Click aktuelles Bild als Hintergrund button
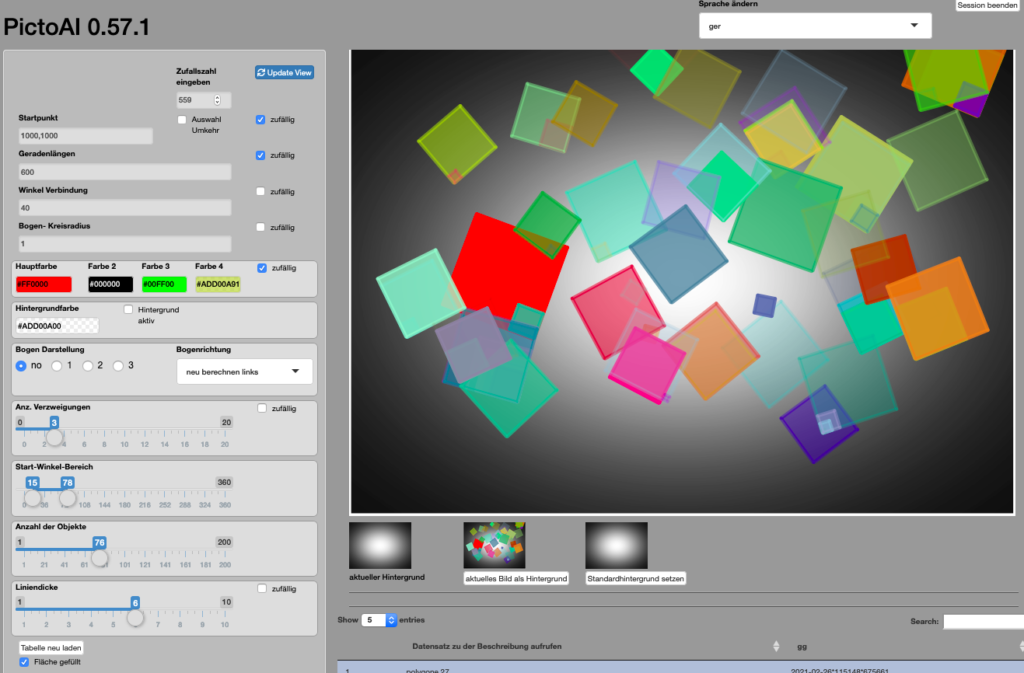The width and height of the screenshot is (1024, 673). point(516,578)
